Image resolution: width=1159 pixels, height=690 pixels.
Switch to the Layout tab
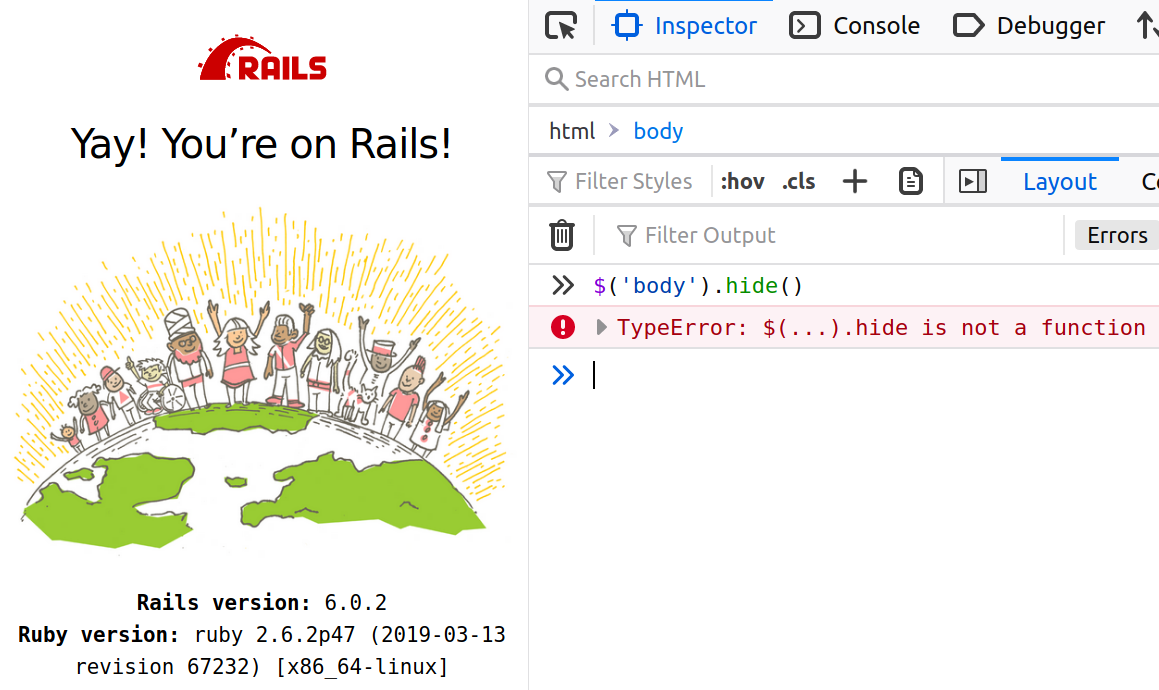coord(1059,181)
